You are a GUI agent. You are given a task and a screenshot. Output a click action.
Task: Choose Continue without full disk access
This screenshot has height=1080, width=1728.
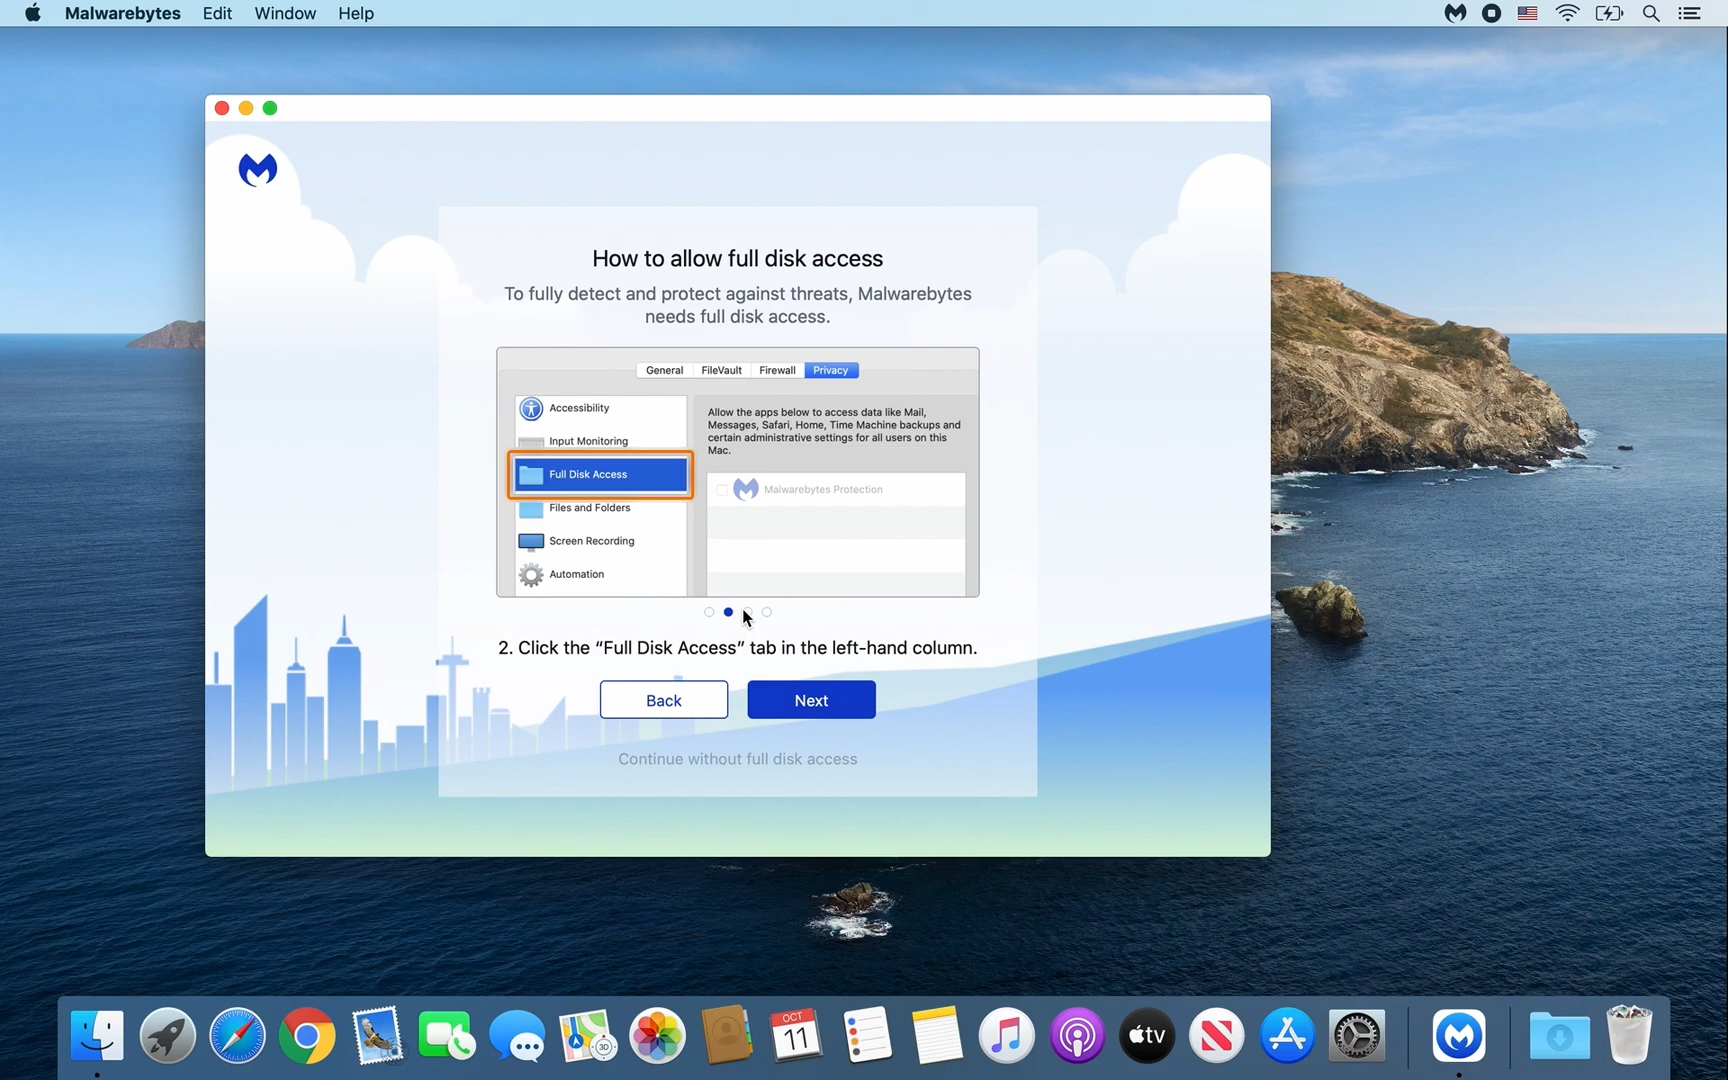point(738,759)
